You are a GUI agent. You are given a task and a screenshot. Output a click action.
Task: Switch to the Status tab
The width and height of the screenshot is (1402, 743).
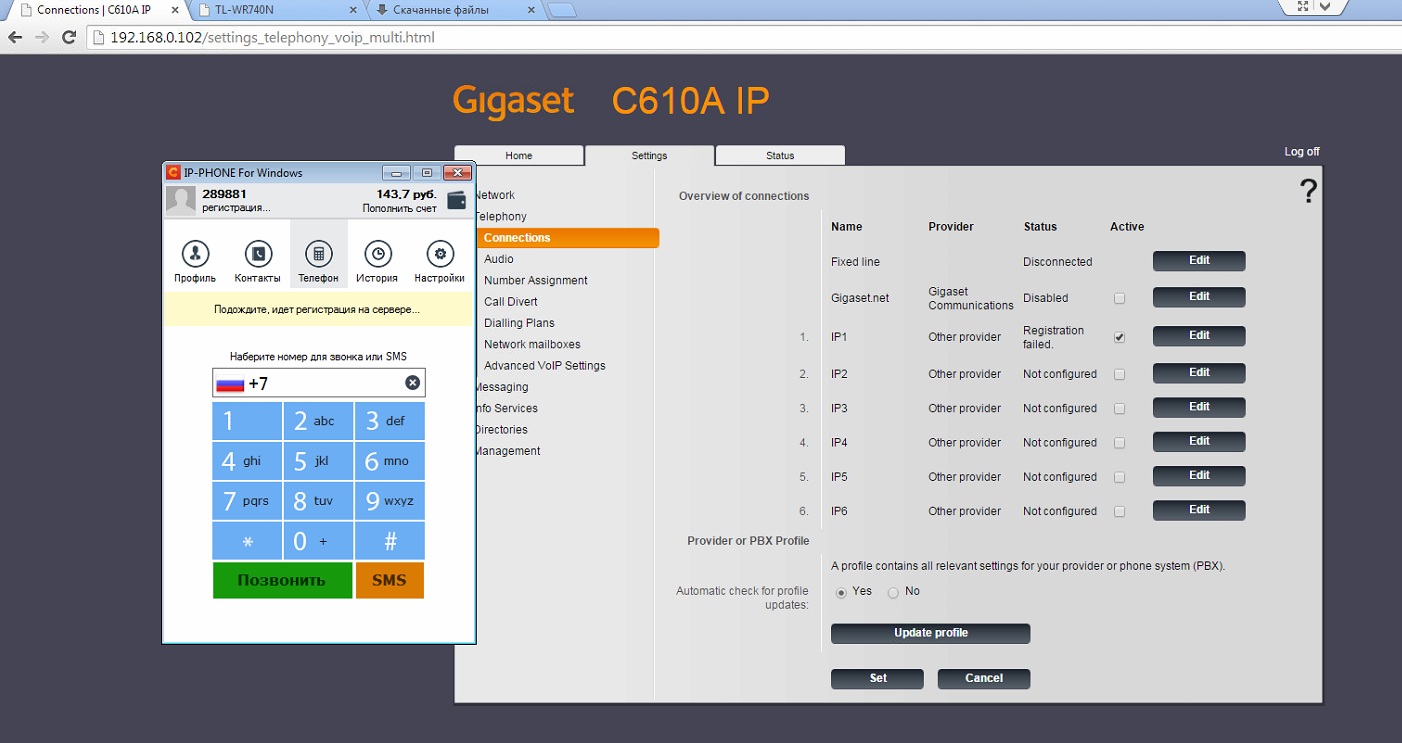click(780, 156)
